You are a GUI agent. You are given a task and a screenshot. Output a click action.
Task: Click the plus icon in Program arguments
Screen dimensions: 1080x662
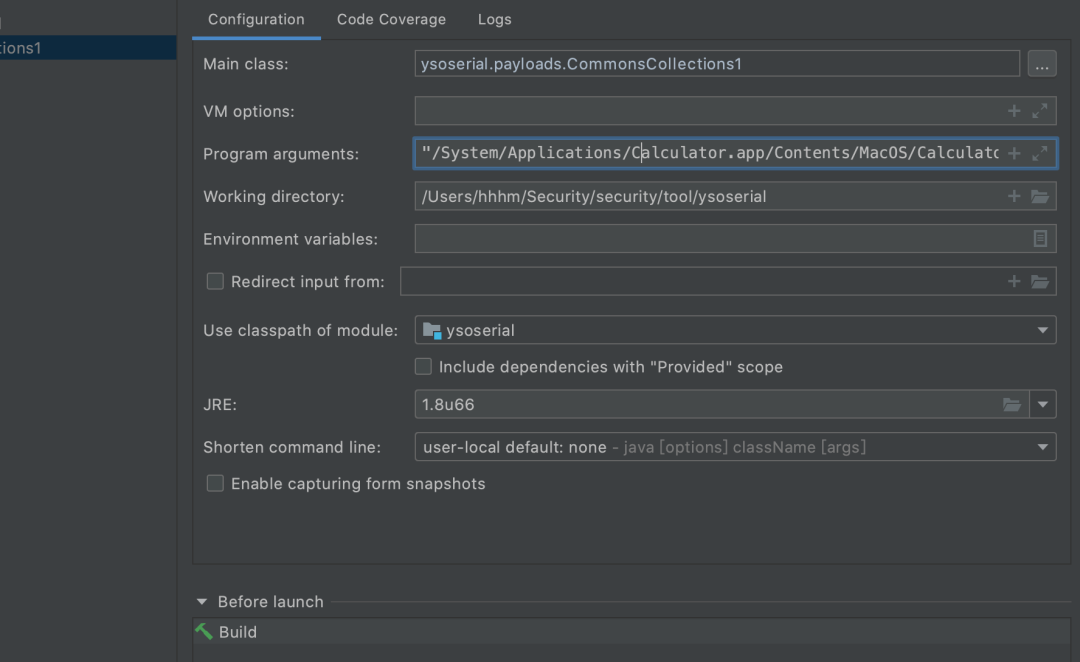click(x=1014, y=153)
